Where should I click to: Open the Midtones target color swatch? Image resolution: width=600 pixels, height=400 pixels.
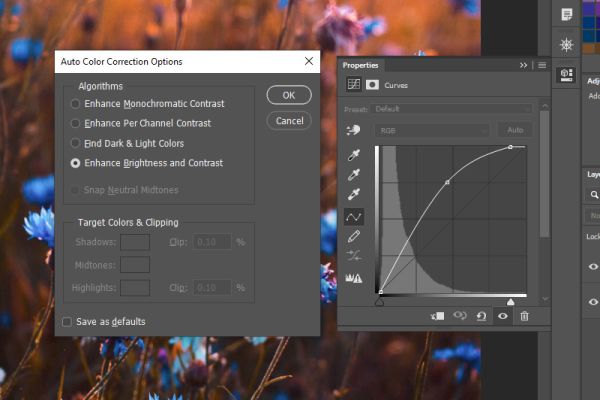tap(135, 265)
